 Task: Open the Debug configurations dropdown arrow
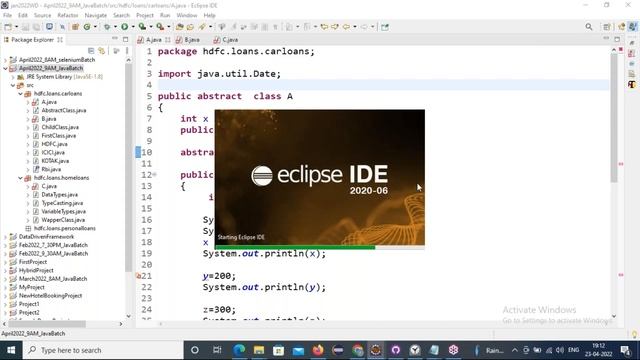click(115, 27)
